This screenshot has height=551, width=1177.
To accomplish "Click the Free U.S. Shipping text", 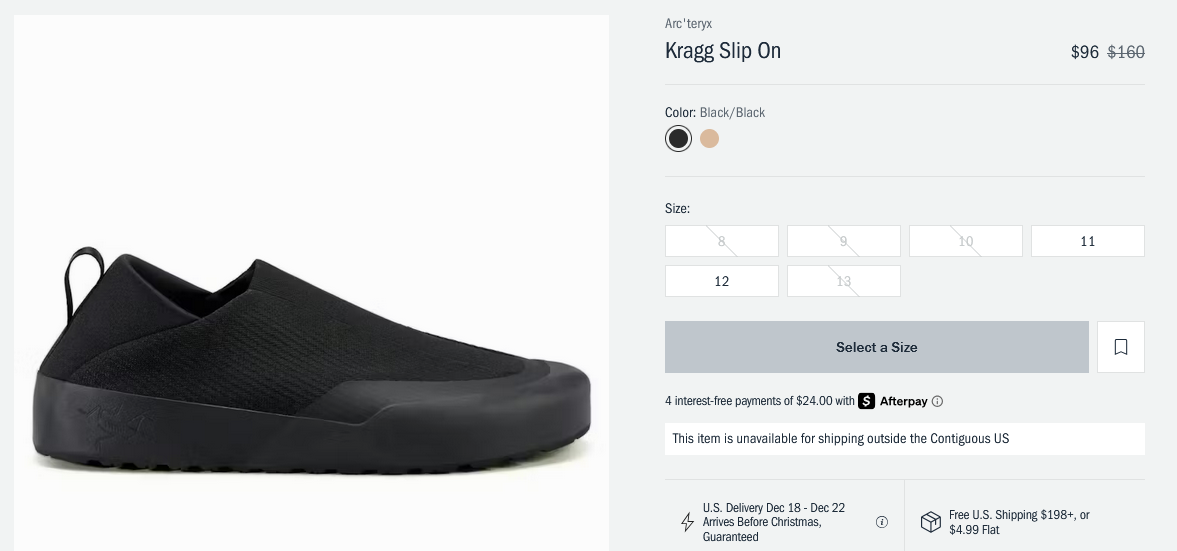I will (1019, 522).
